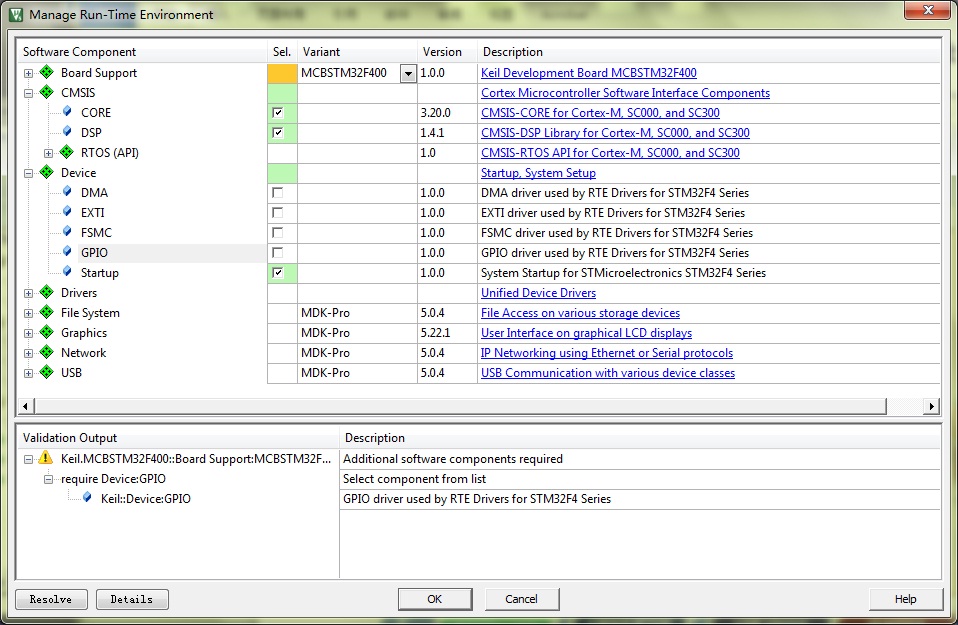958x625 pixels.
Task: Click the Variant column header
Action: point(357,52)
